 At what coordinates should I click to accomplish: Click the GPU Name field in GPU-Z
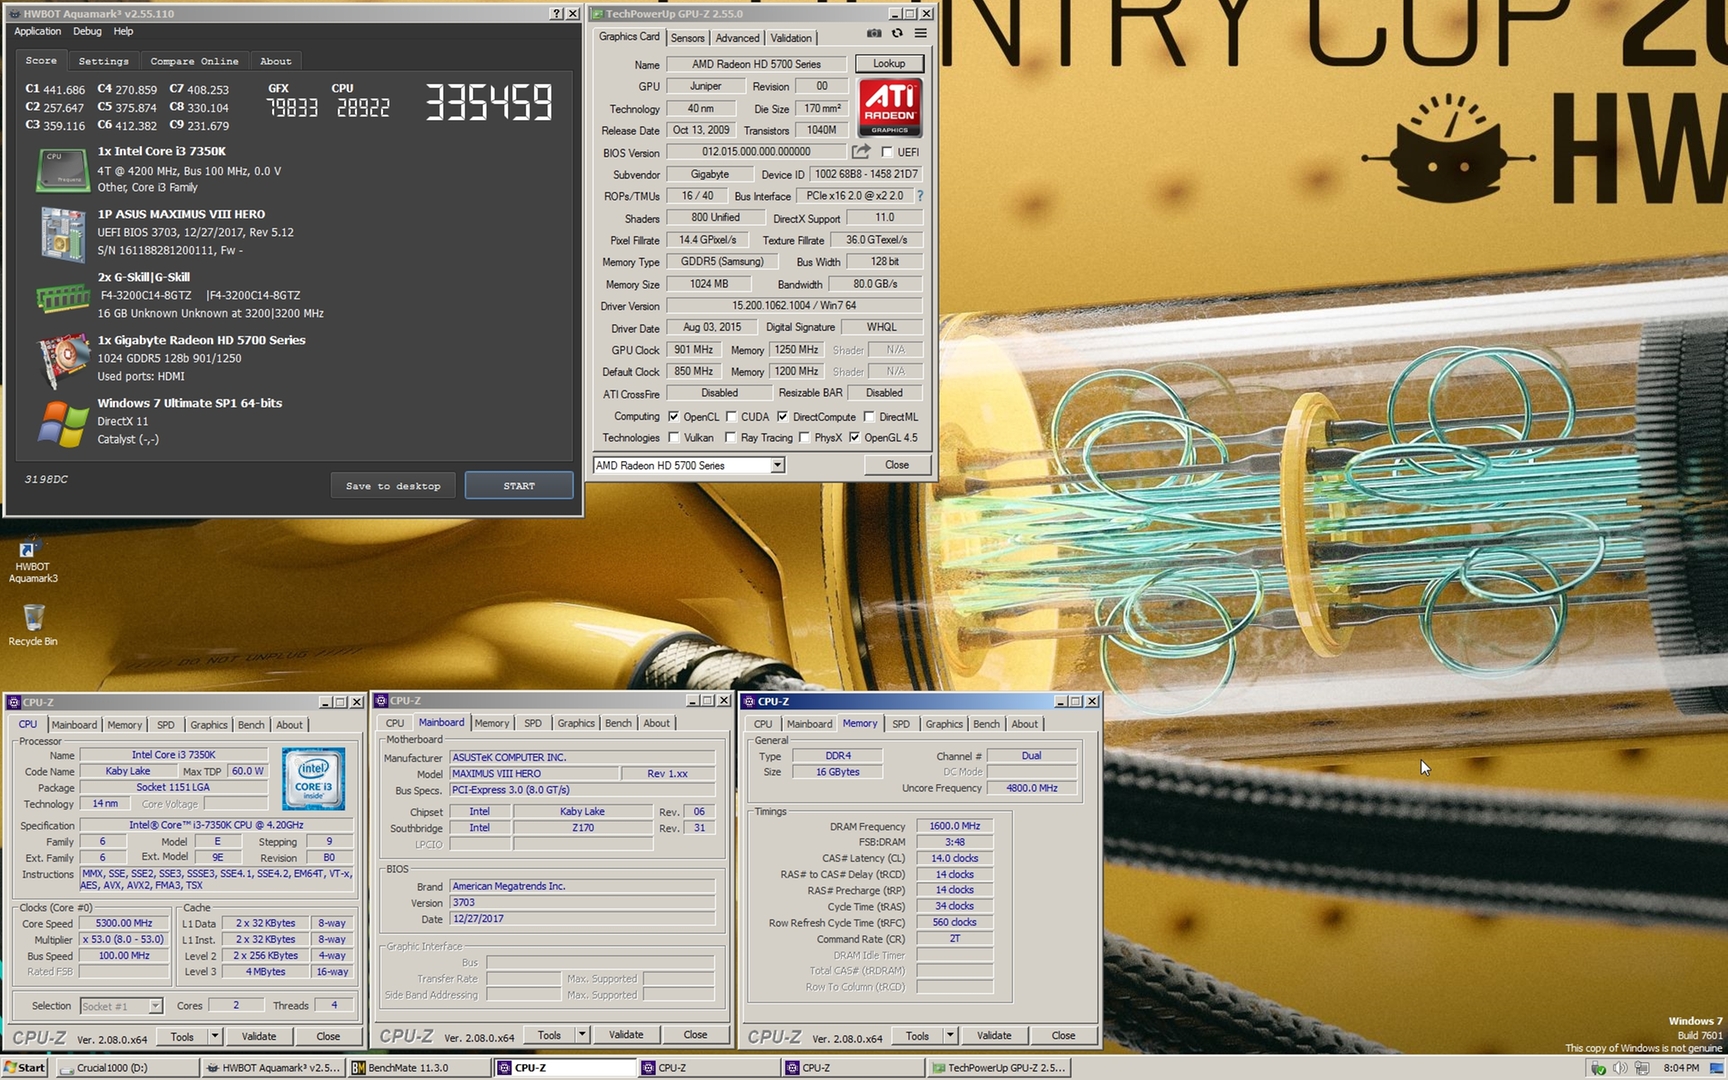[756, 64]
